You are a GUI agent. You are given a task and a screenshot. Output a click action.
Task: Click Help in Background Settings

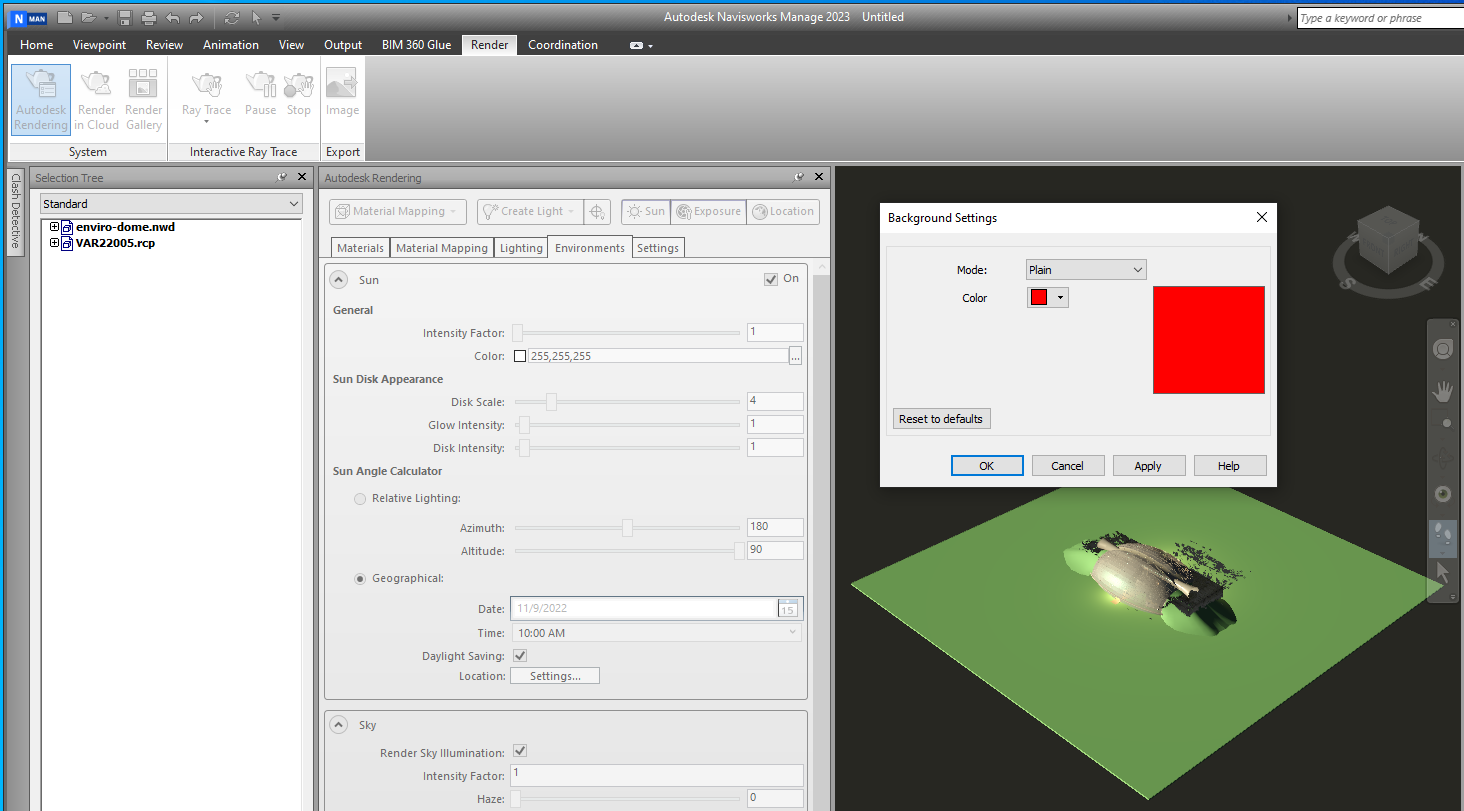(1229, 466)
